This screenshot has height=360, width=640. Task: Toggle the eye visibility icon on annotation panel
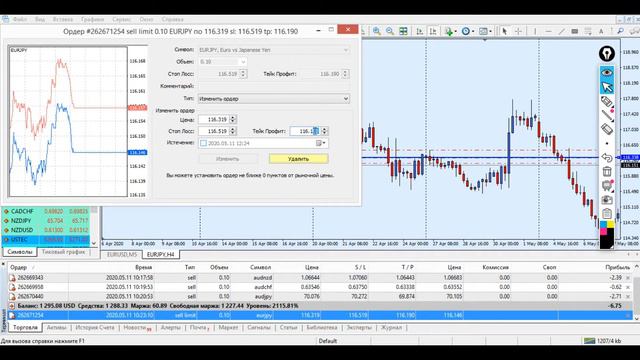pos(607,73)
